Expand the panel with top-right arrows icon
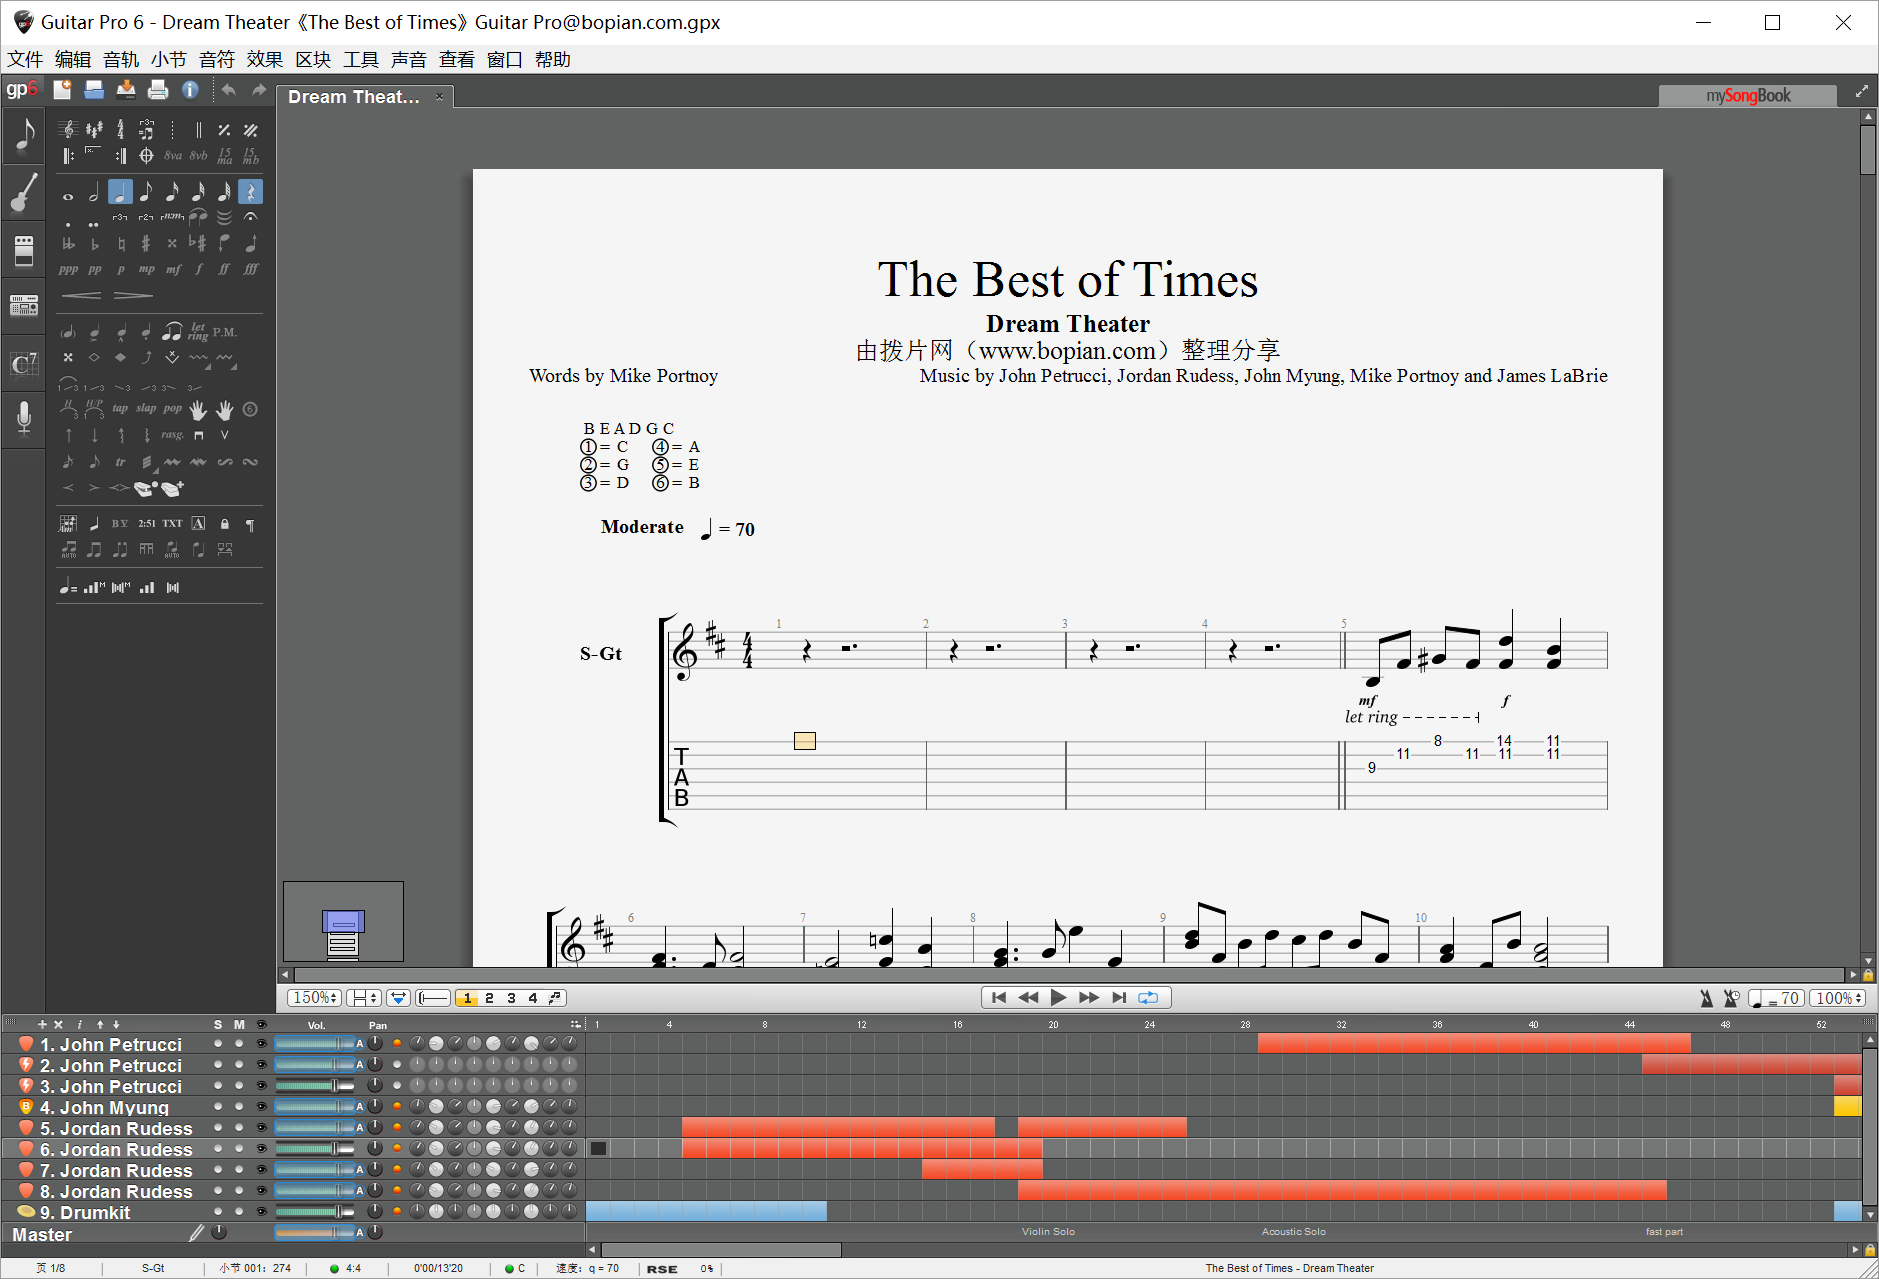 [x=1862, y=91]
